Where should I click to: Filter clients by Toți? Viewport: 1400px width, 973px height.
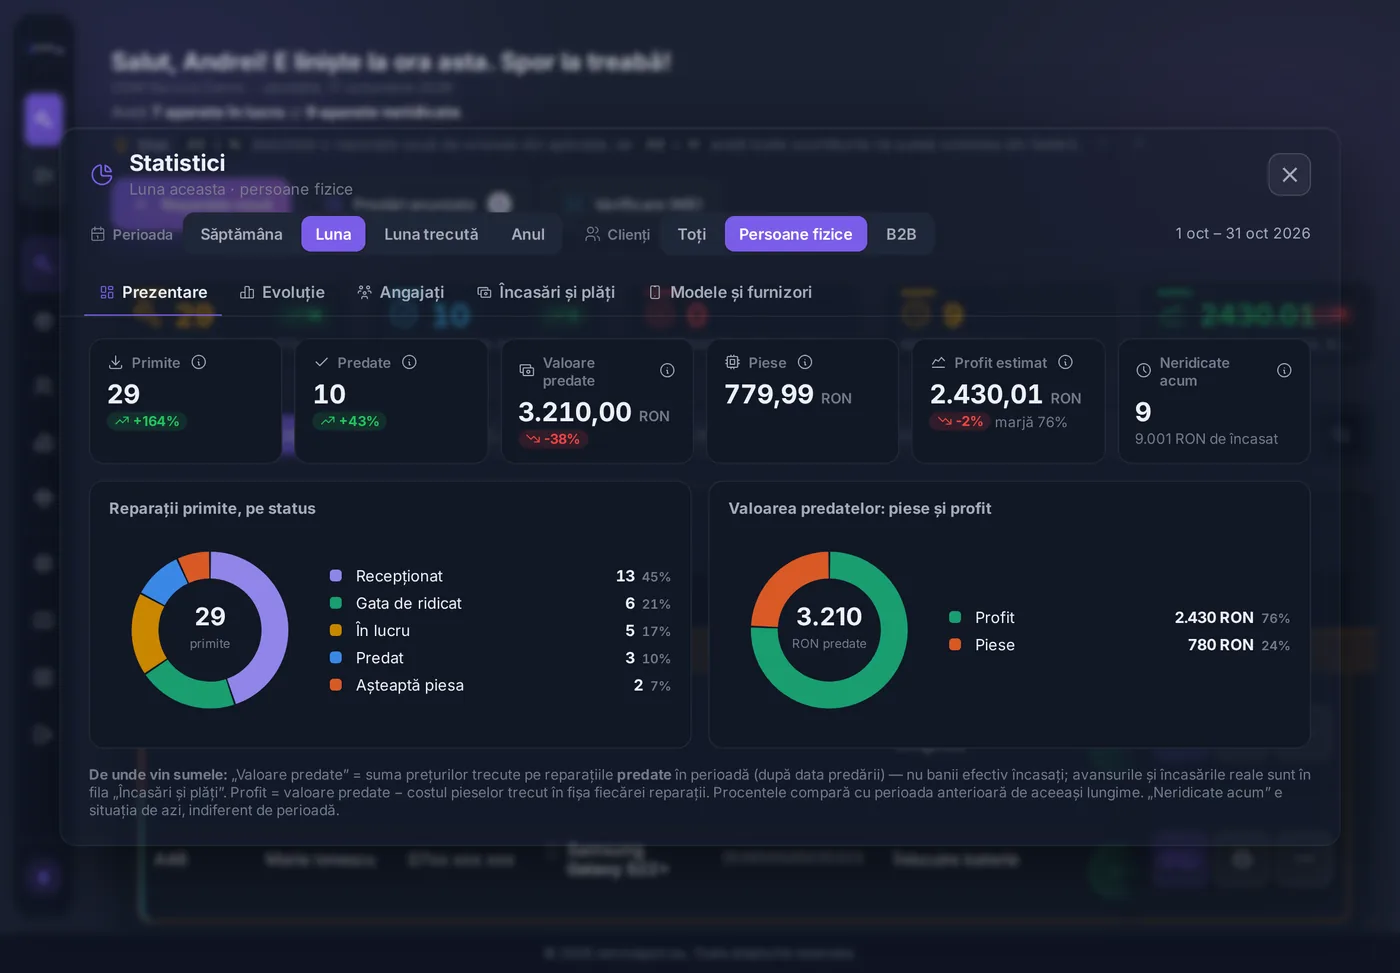tap(692, 234)
